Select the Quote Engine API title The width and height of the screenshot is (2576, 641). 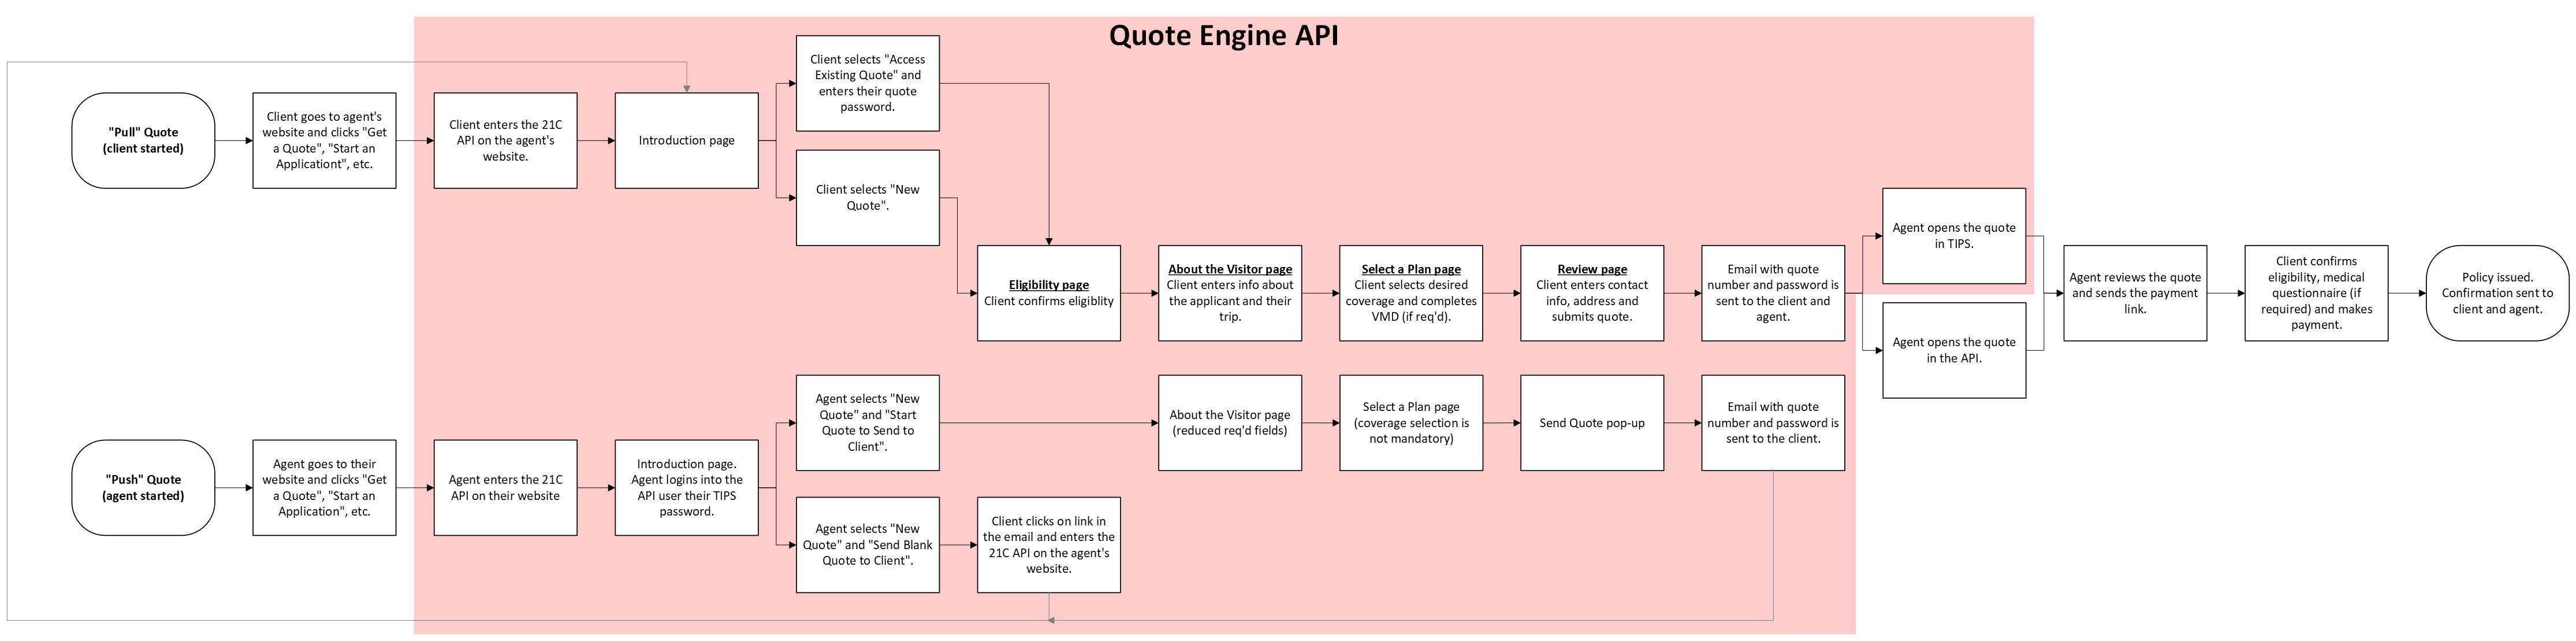(1222, 36)
